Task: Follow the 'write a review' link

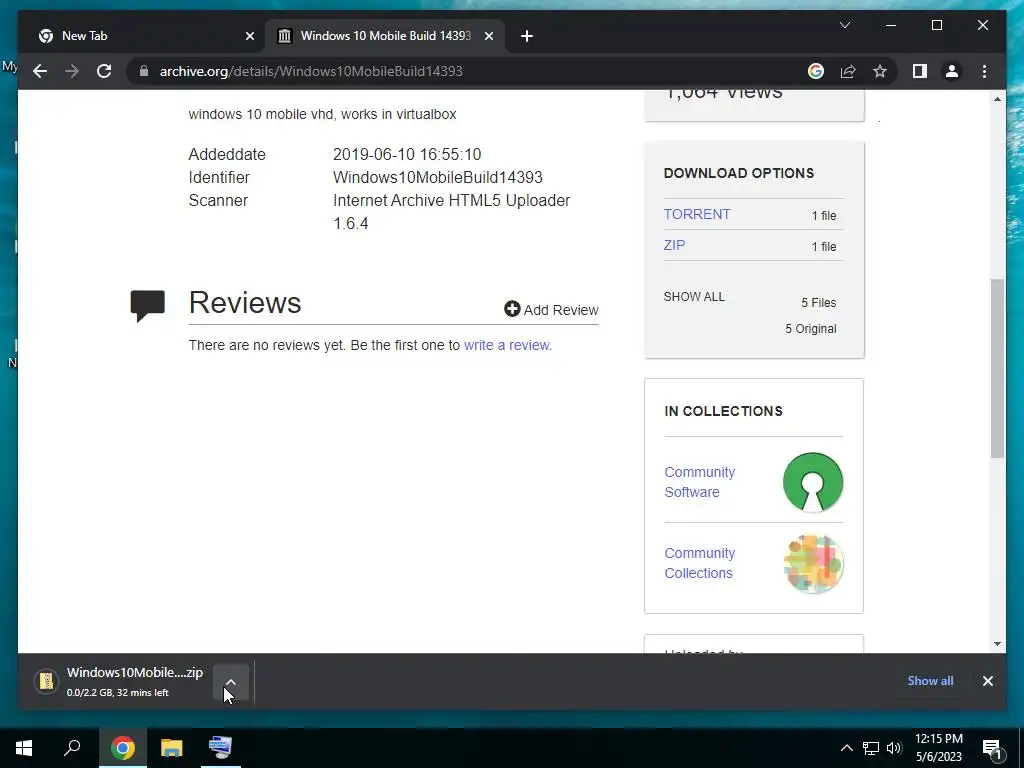Action: (x=506, y=345)
